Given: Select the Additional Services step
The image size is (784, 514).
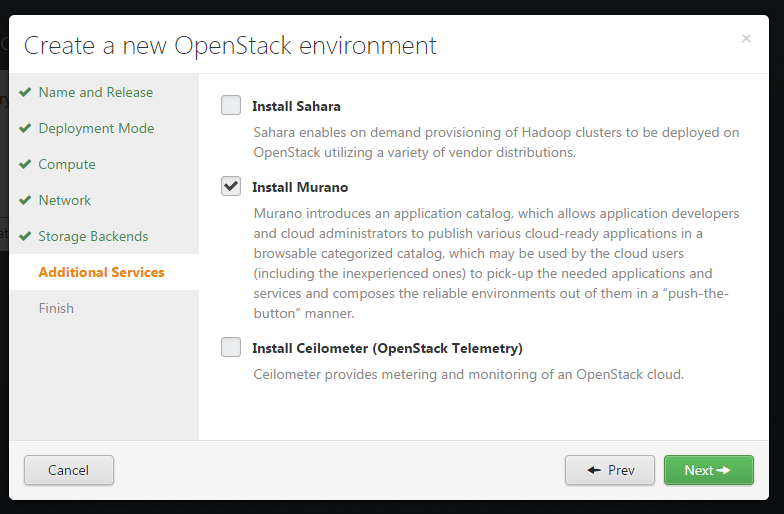Looking at the screenshot, I should [x=101, y=272].
